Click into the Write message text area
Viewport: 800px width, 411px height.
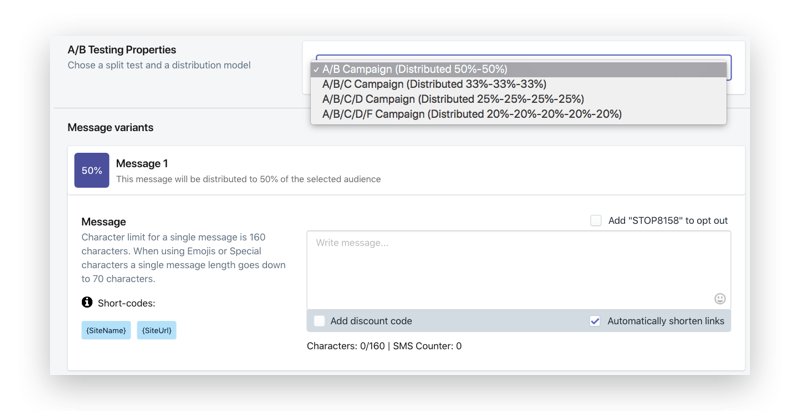click(518, 270)
